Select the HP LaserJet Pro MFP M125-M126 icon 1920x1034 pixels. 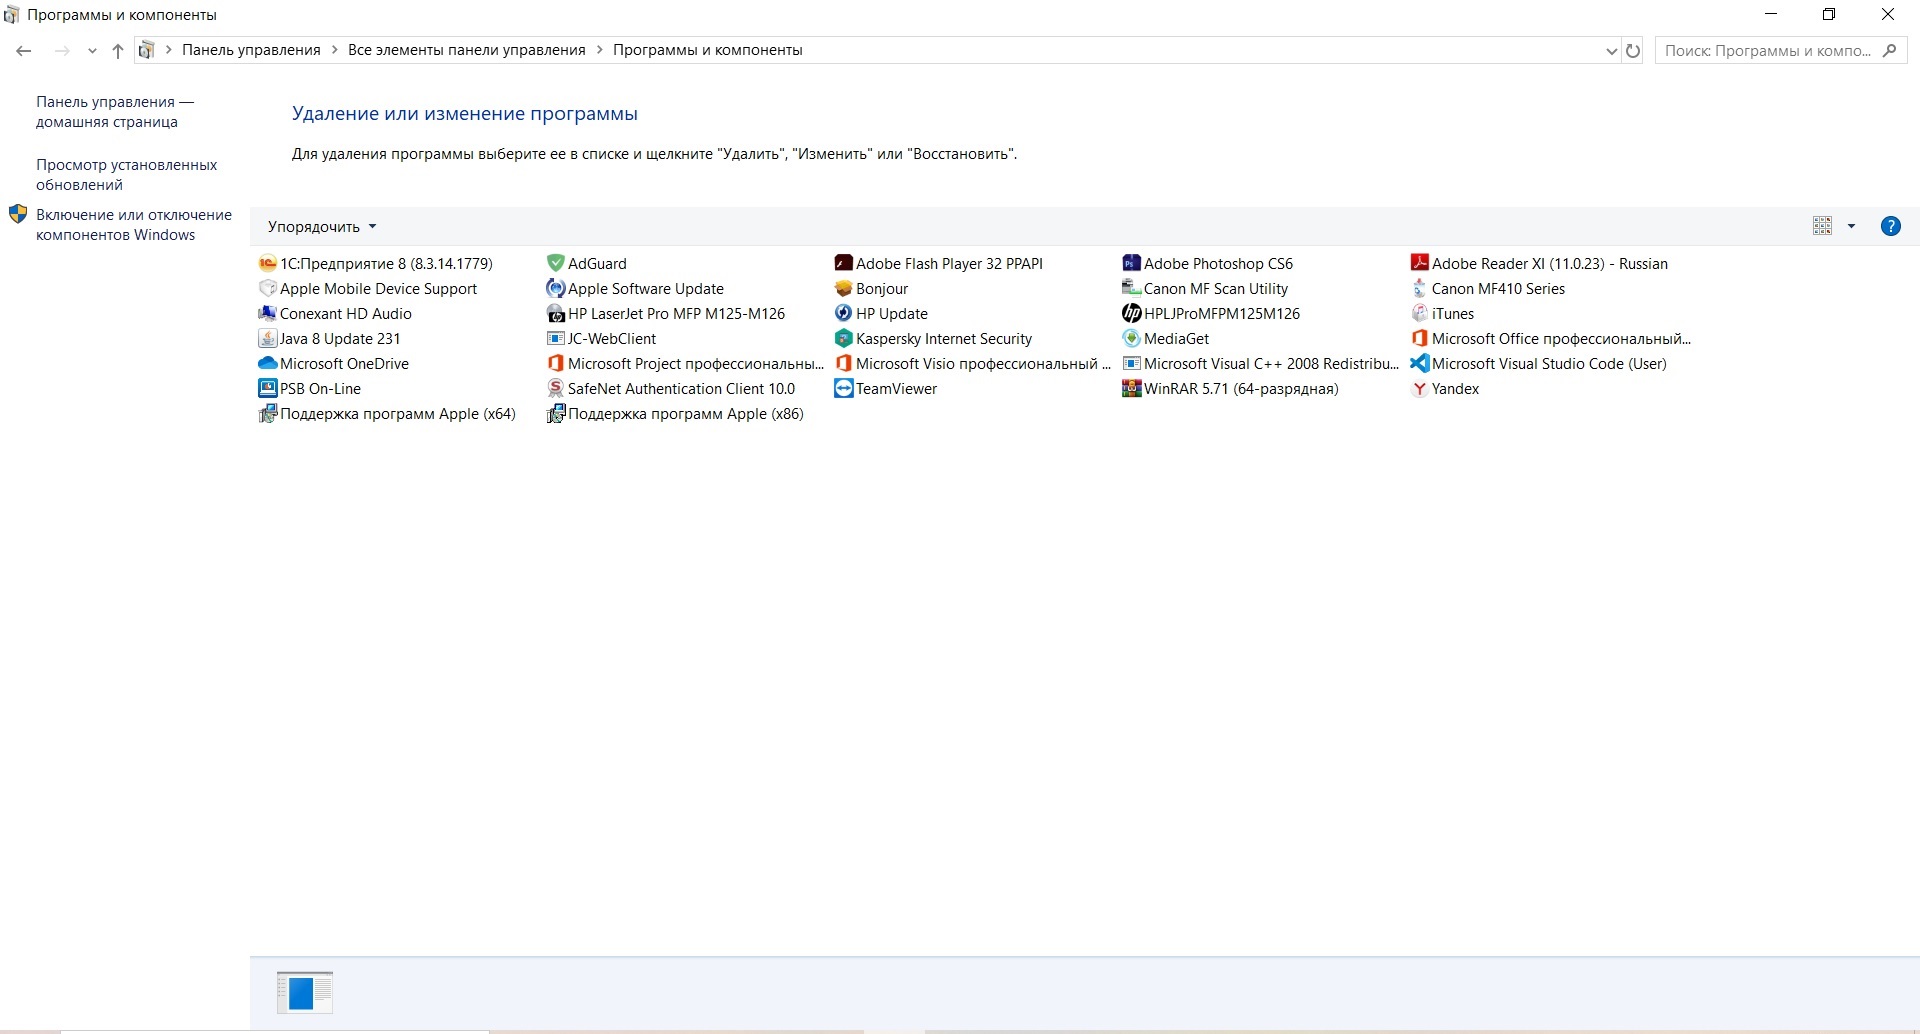pos(555,314)
